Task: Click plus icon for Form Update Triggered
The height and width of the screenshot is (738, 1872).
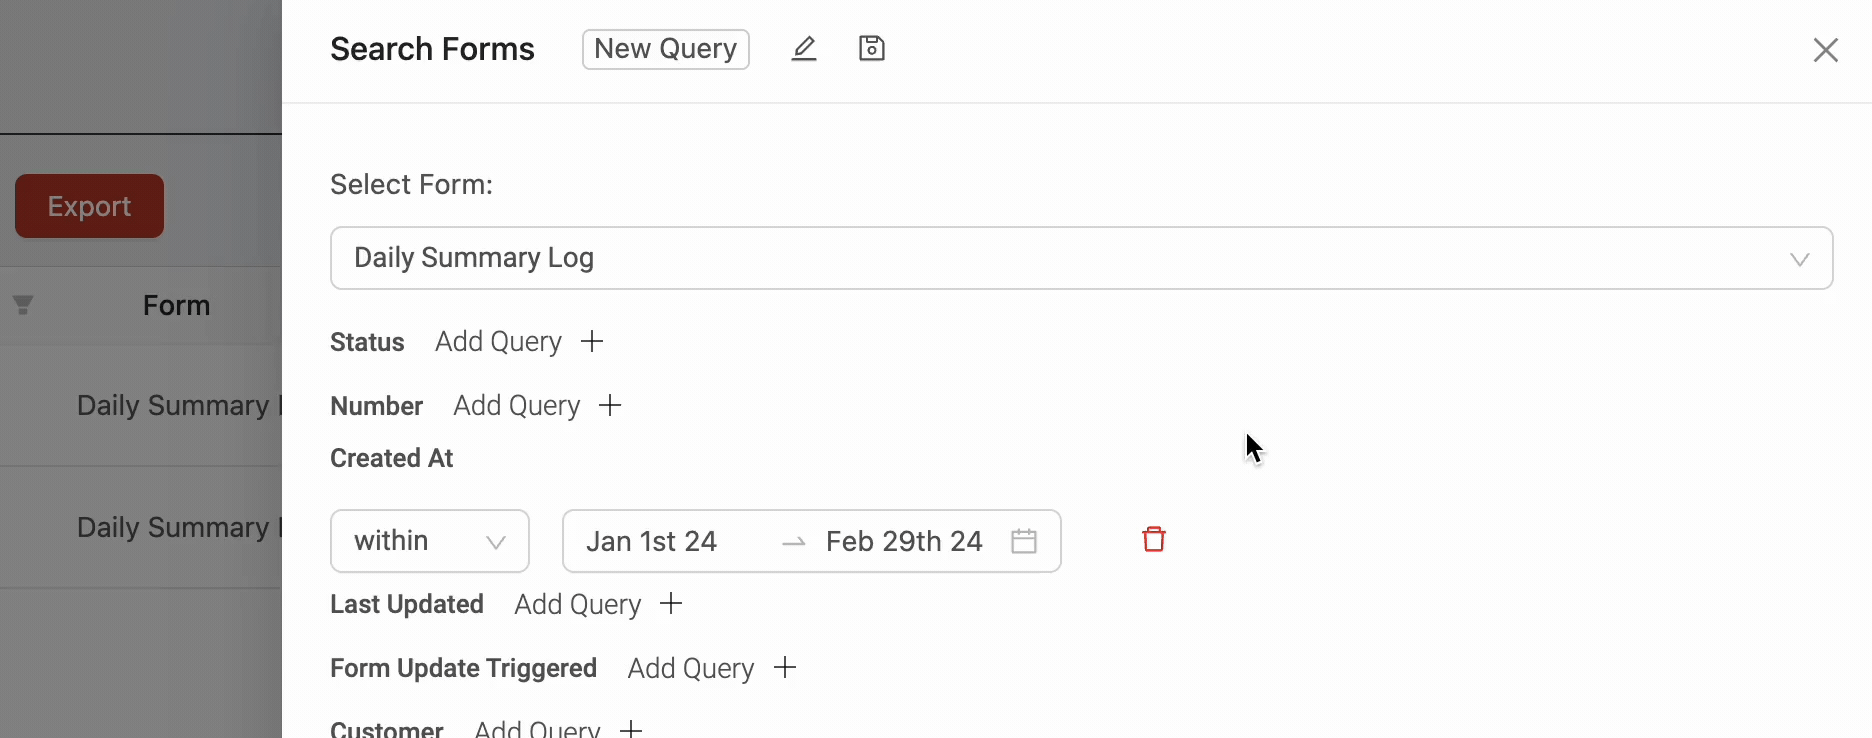Action: (785, 668)
